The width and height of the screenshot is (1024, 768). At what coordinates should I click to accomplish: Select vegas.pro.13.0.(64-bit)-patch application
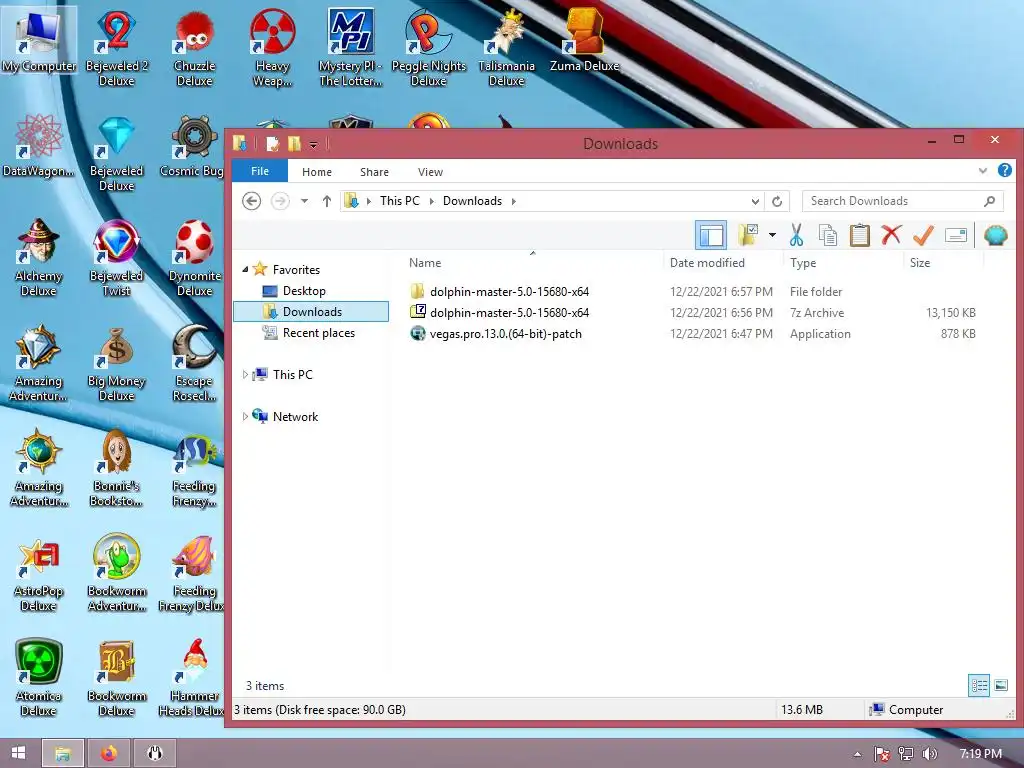point(505,334)
